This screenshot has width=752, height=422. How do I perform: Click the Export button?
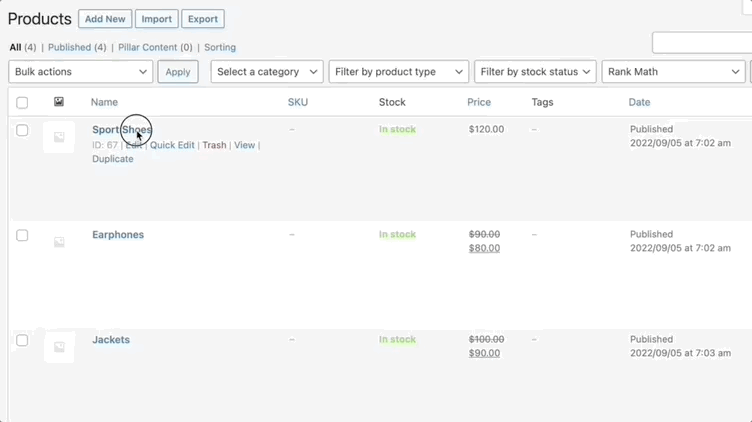[203, 19]
